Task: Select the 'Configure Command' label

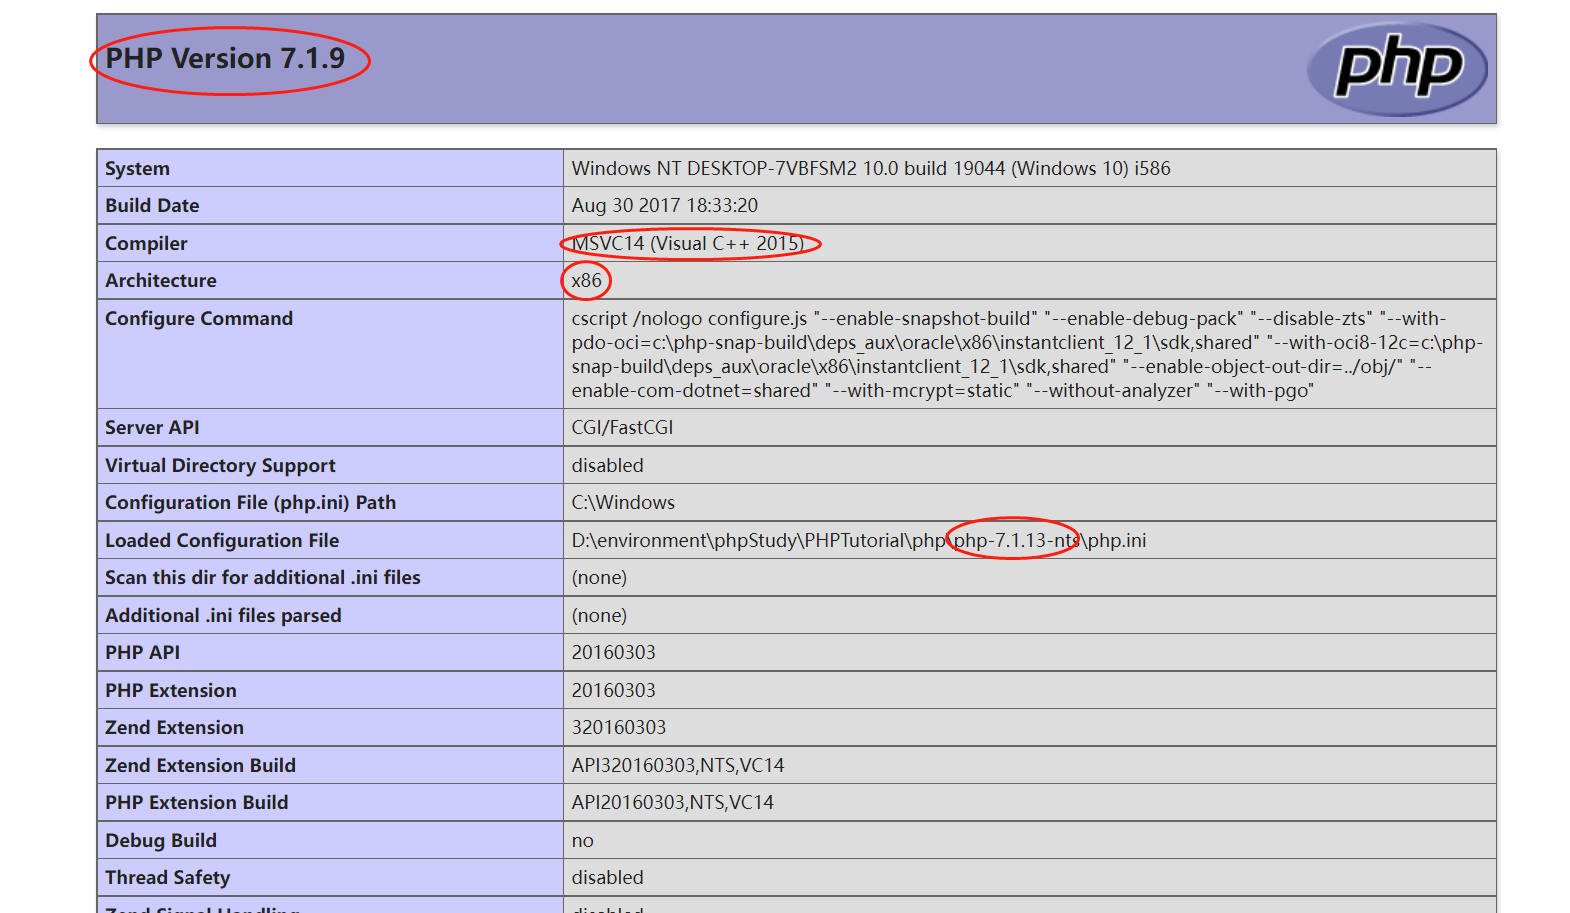Action: point(199,319)
